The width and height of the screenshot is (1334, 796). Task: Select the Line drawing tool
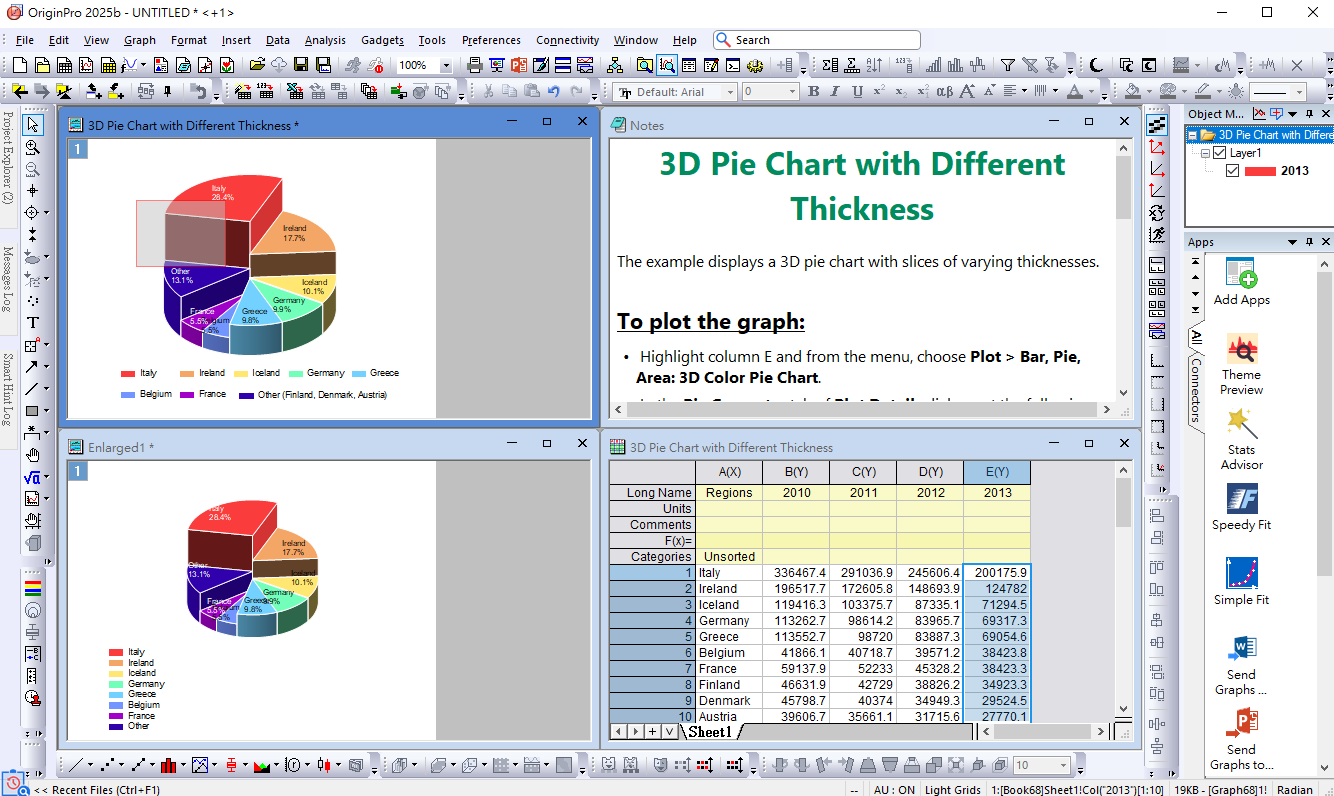pos(33,388)
